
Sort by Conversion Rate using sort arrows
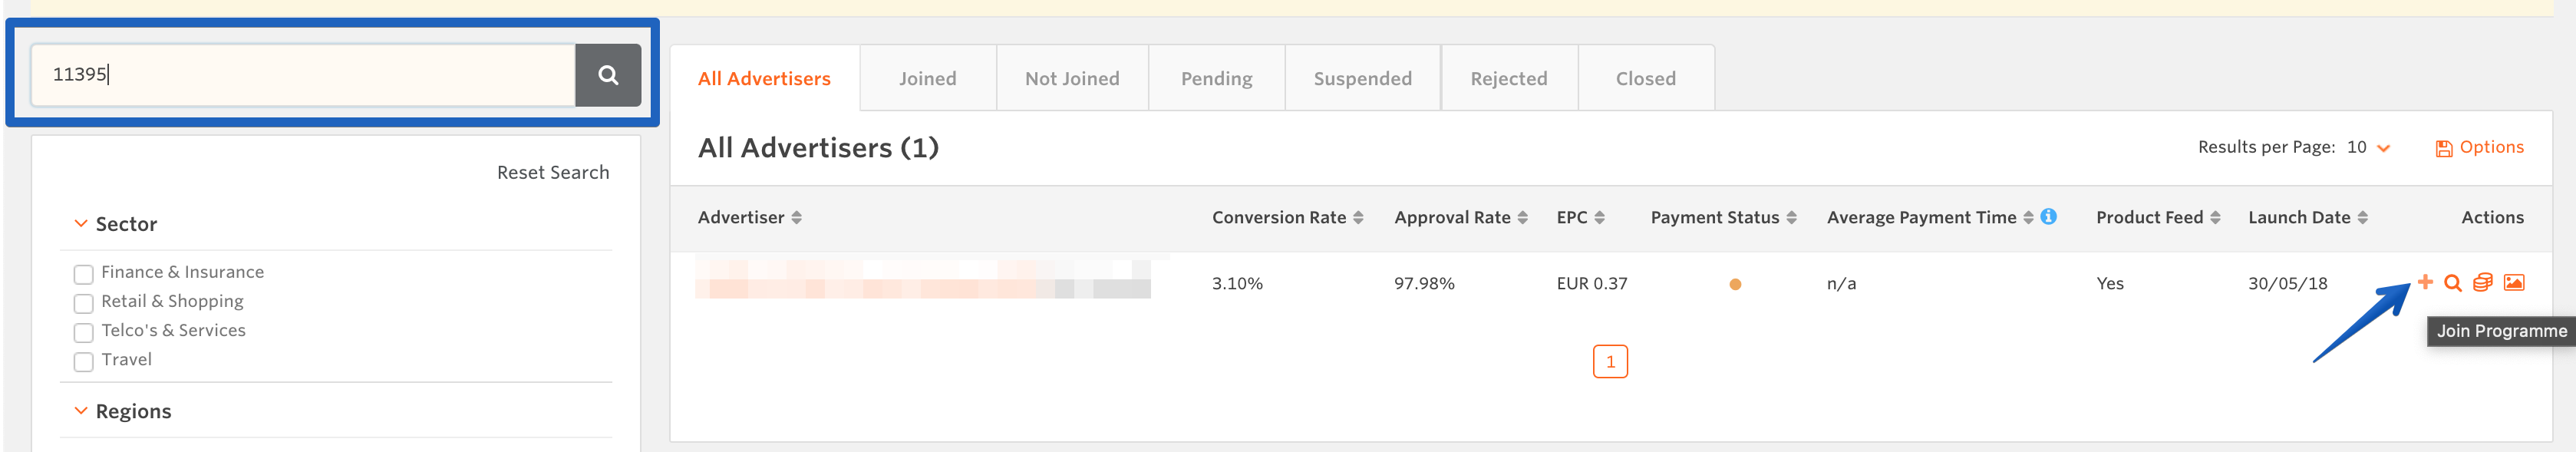1358,218
